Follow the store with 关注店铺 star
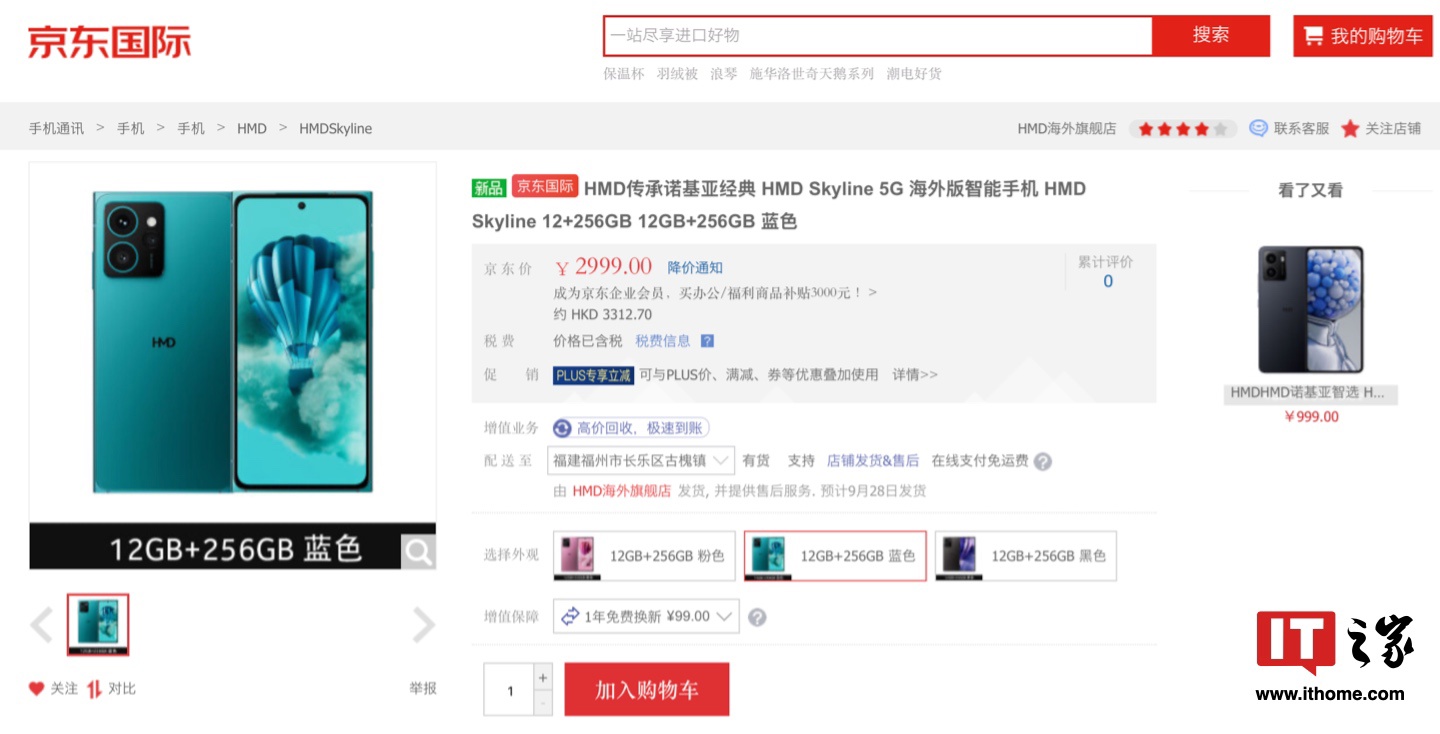The width and height of the screenshot is (1440, 734). pyautogui.click(x=1380, y=128)
